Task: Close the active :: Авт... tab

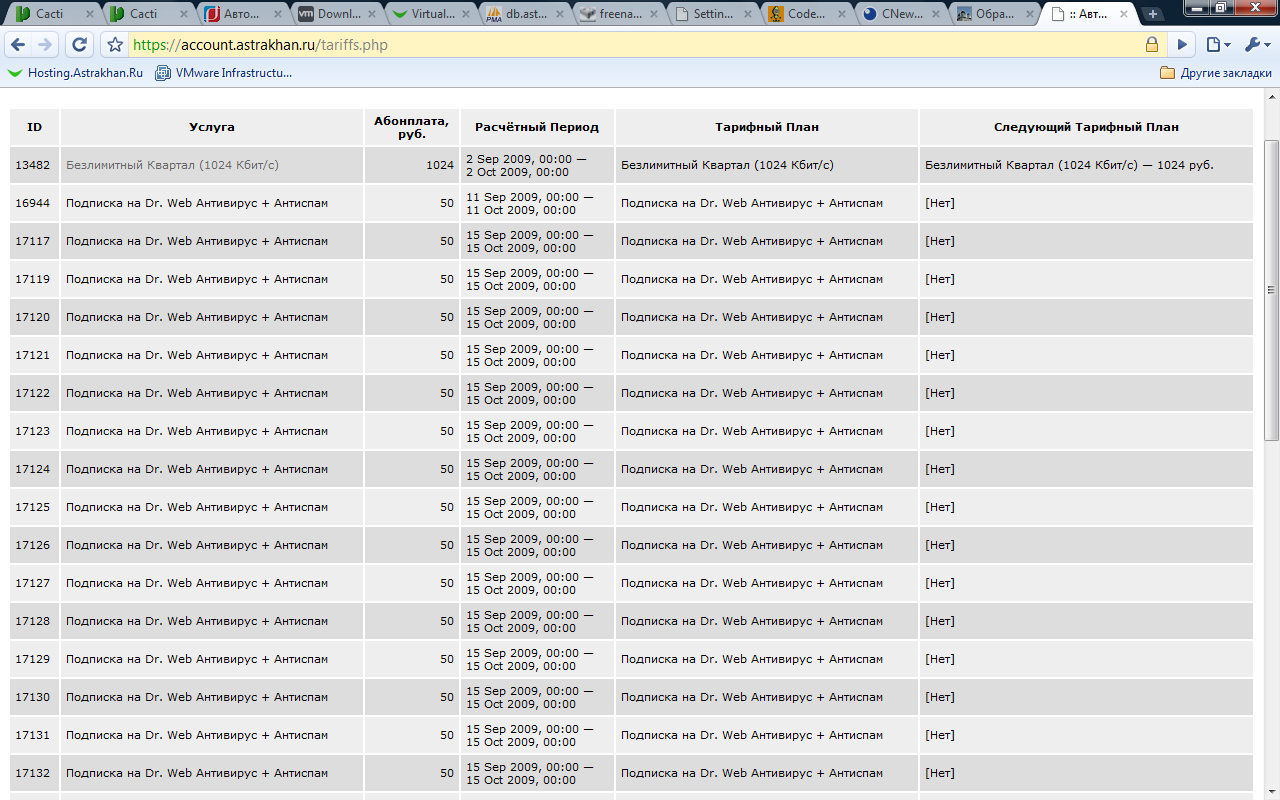Action: (x=1123, y=14)
